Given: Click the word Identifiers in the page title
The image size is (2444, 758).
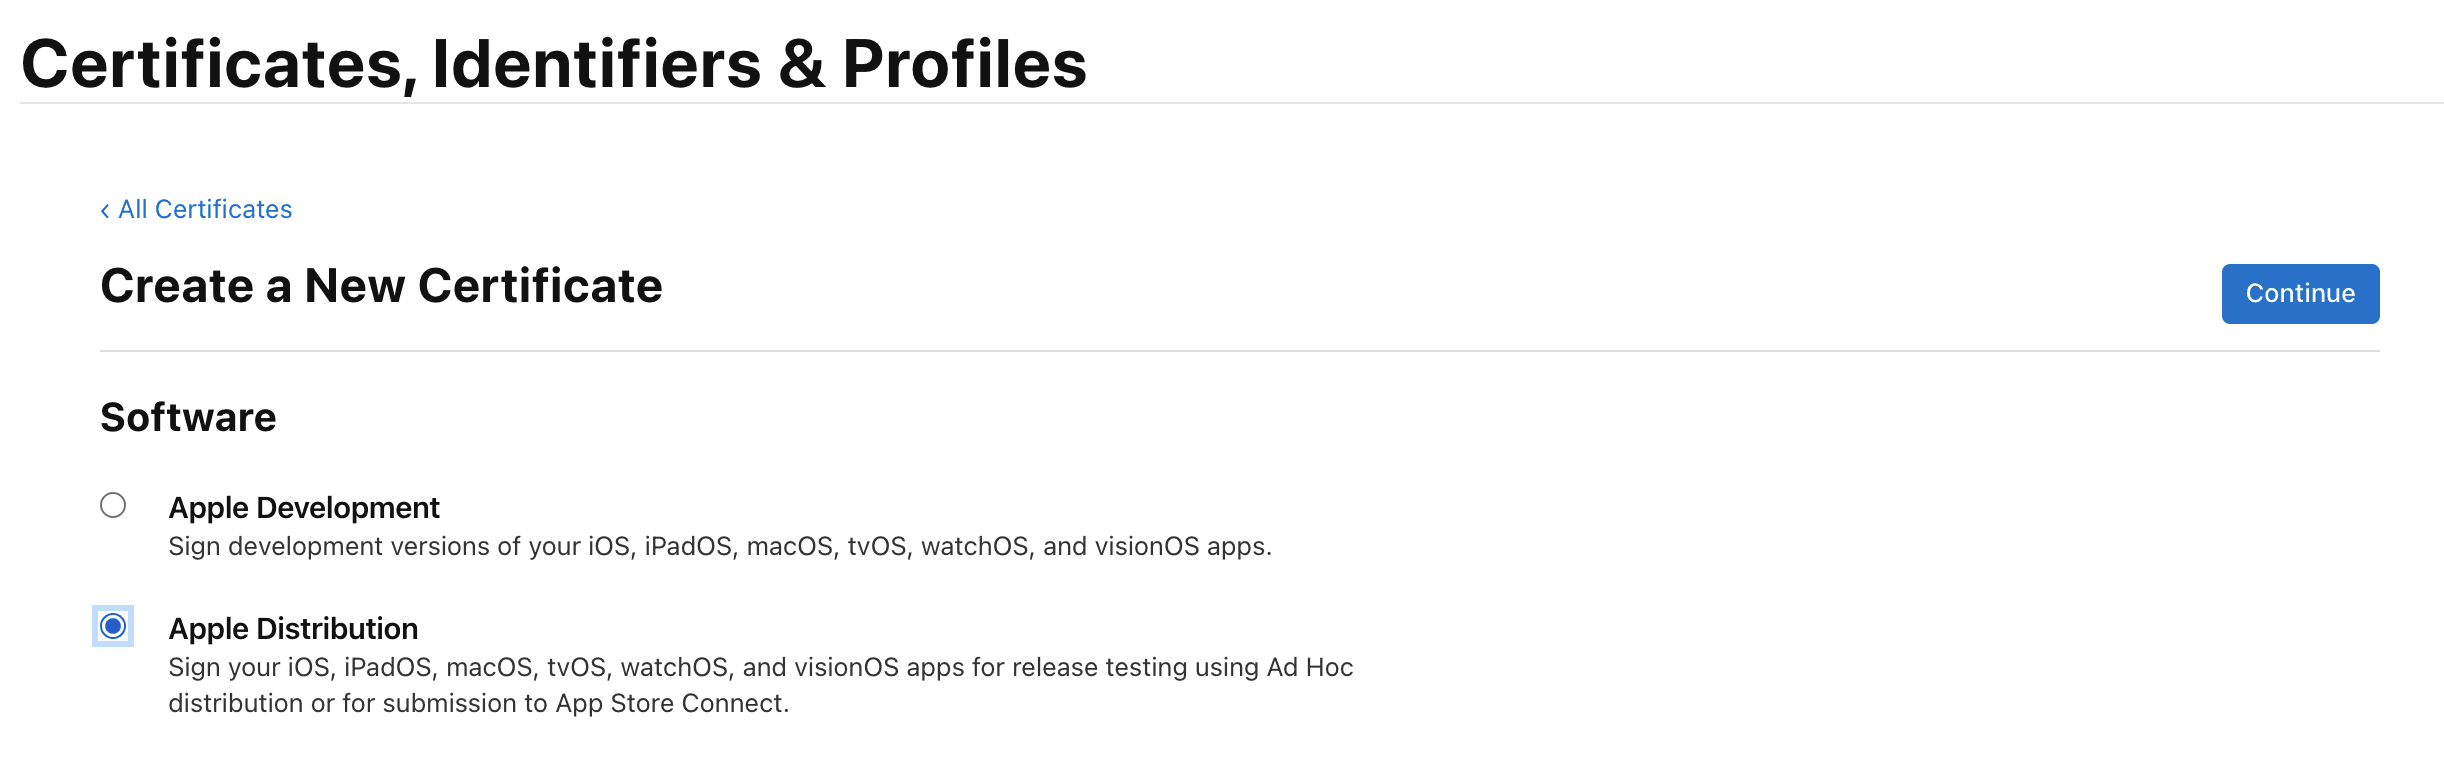Looking at the screenshot, I should (x=596, y=64).
